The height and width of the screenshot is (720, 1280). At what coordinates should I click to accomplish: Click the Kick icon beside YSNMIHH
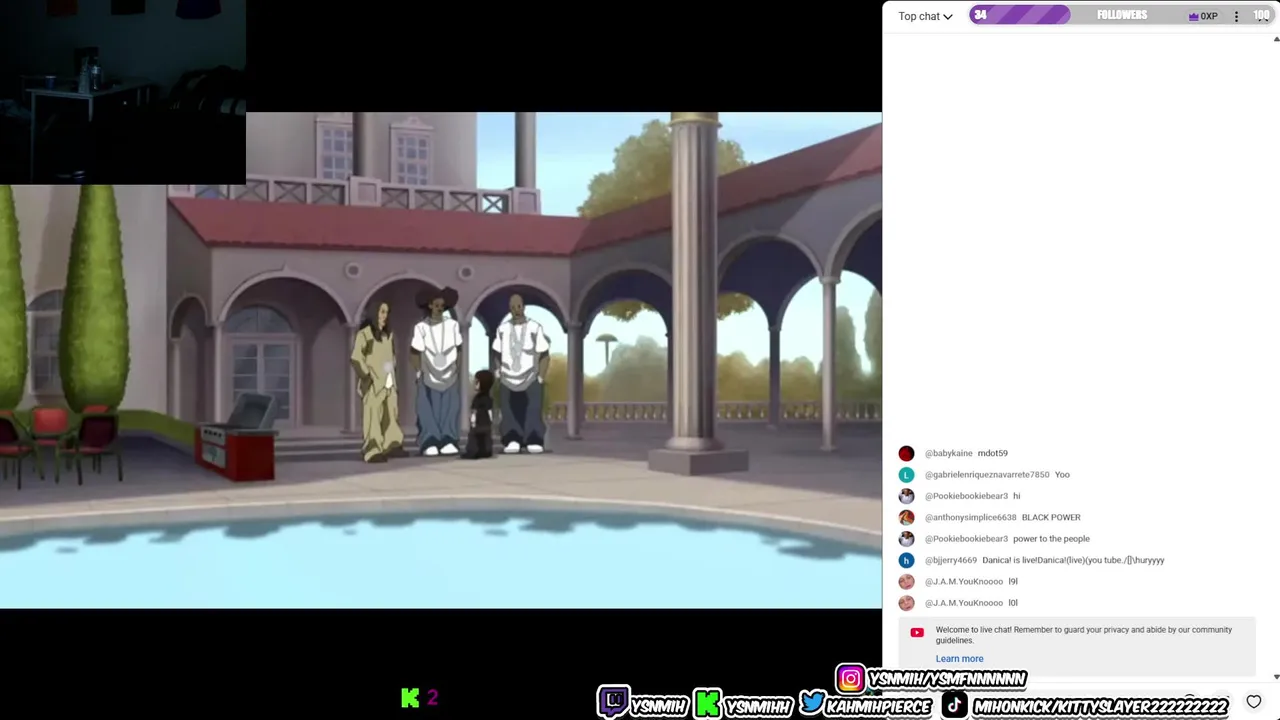[x=707, y=703]
